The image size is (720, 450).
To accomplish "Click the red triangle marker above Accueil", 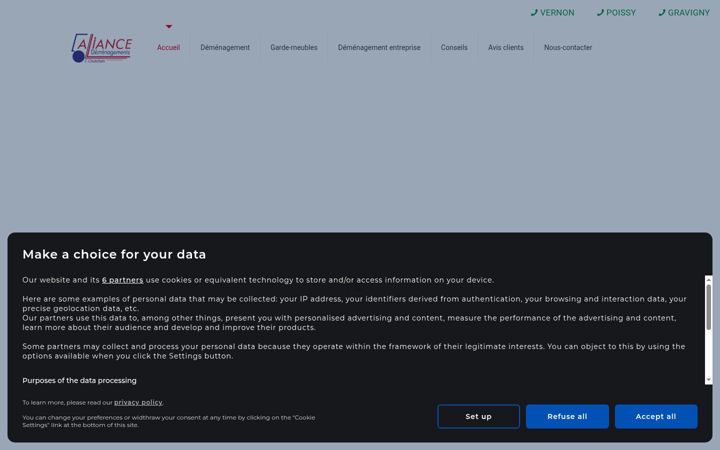I will pos(169,27).
